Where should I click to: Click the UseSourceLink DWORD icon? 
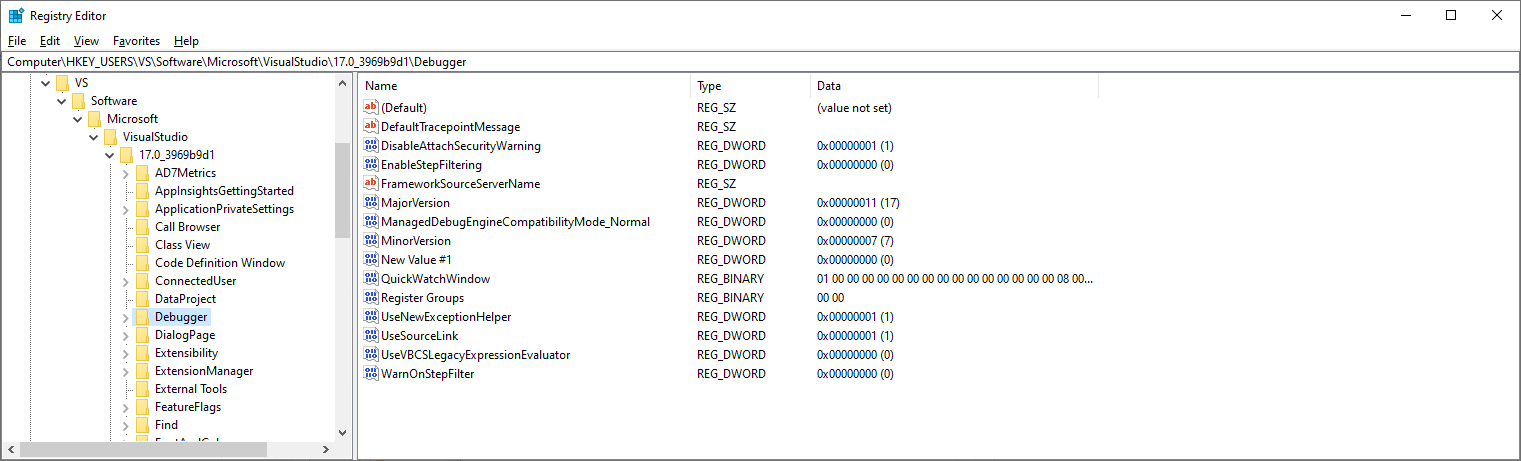[371, 335]
